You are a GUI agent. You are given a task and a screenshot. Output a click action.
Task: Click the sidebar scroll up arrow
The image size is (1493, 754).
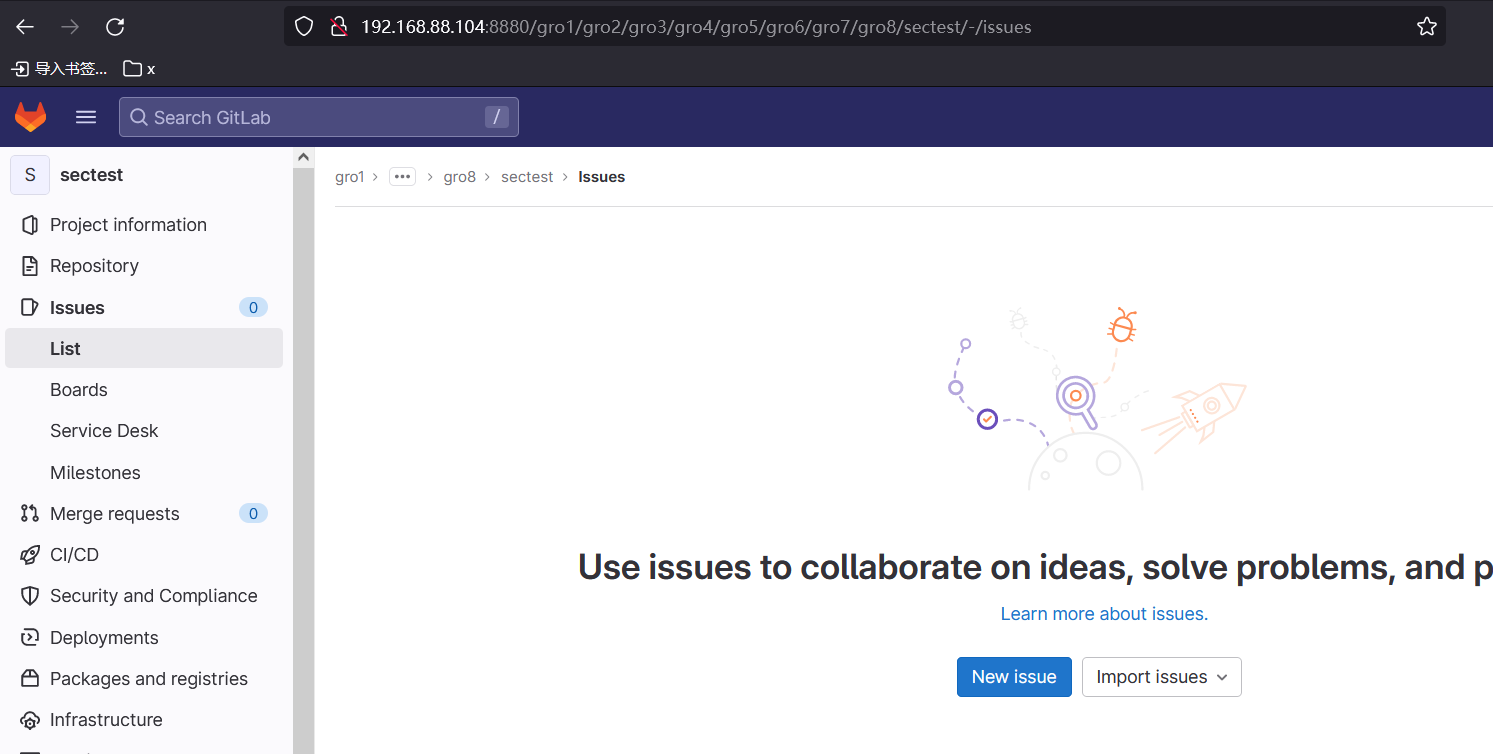(x=303, y=157)
